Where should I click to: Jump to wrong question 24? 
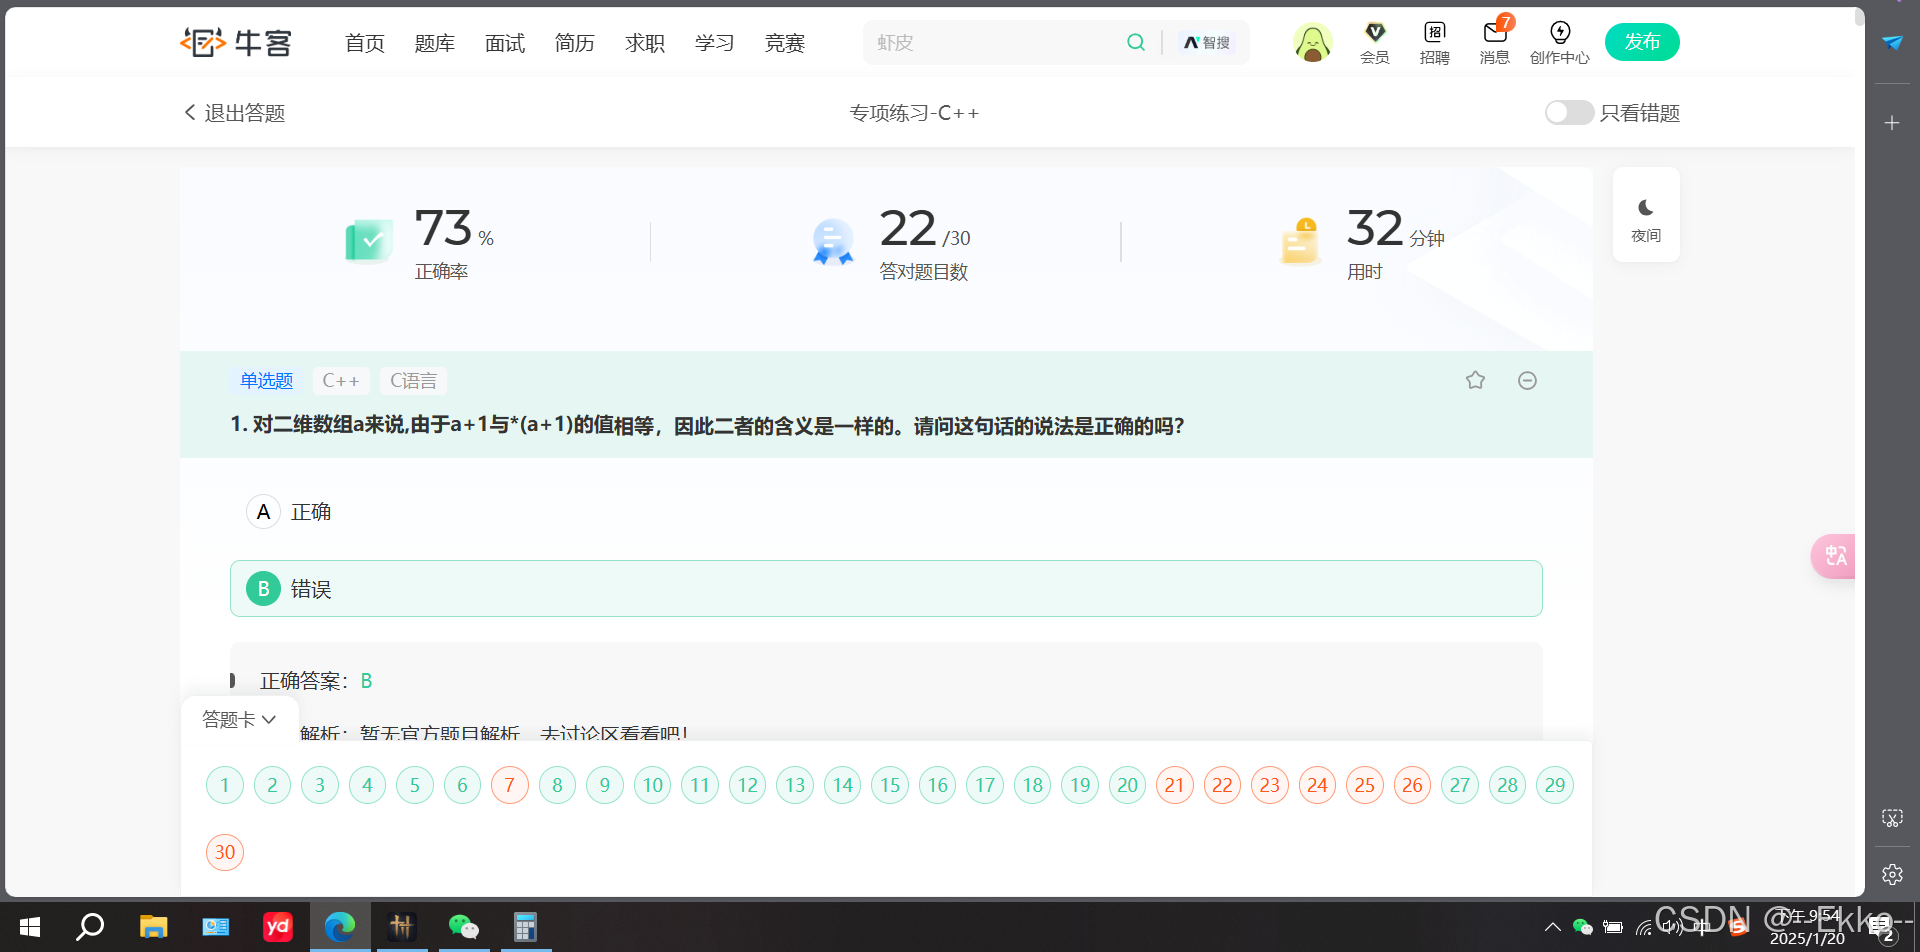[x=1317, y=785]
